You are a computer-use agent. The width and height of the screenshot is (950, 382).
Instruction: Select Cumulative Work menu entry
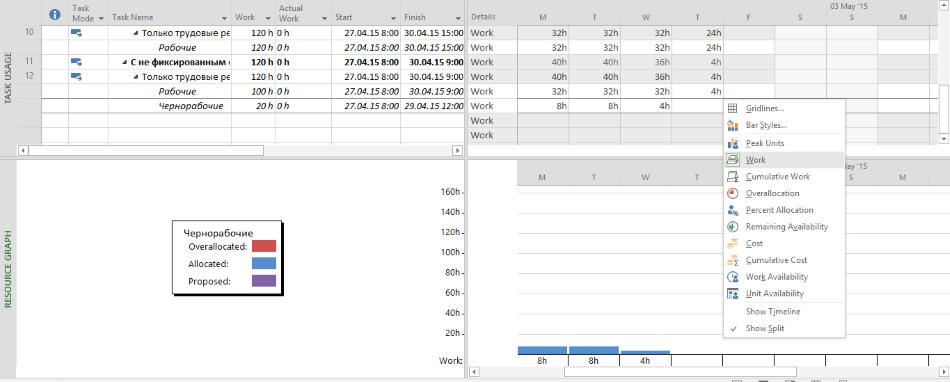(x=783, y=177)
